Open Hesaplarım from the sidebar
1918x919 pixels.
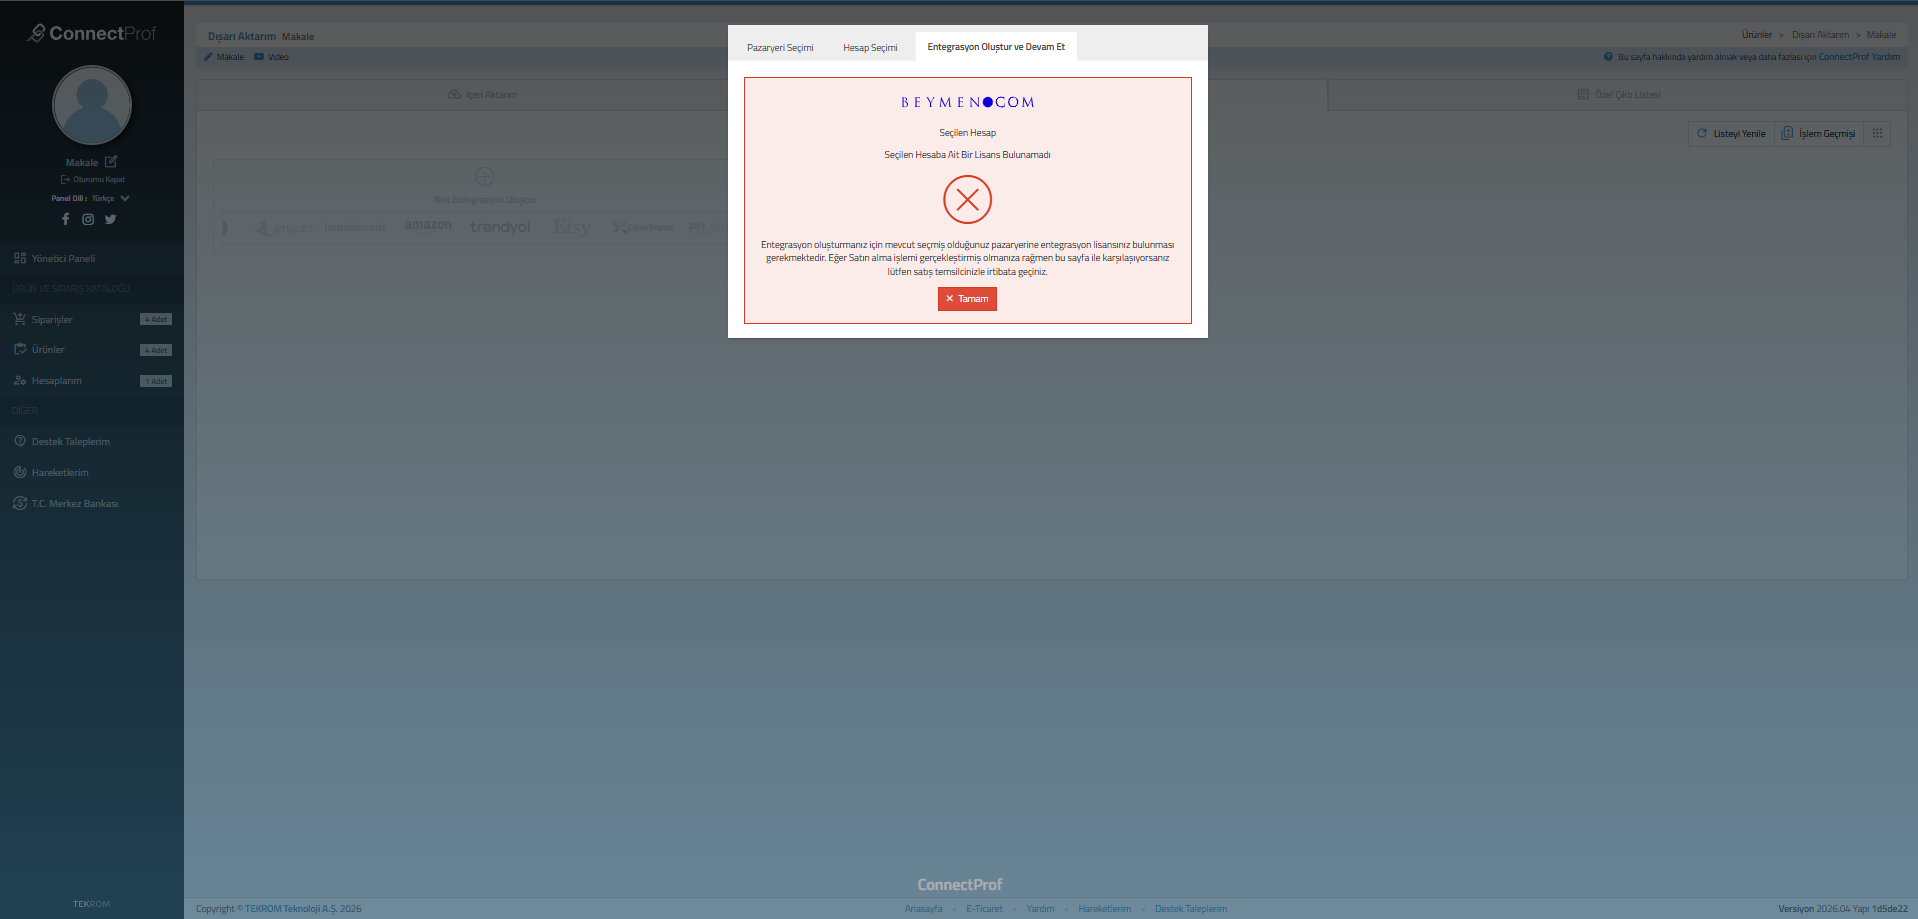pyautogui.click(x=56, y=381)
